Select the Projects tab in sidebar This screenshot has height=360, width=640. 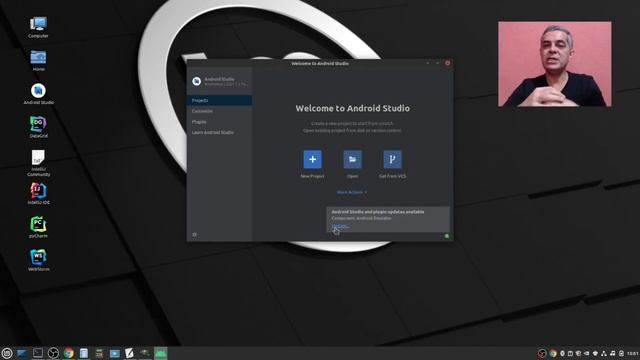(x=219, y=100)
